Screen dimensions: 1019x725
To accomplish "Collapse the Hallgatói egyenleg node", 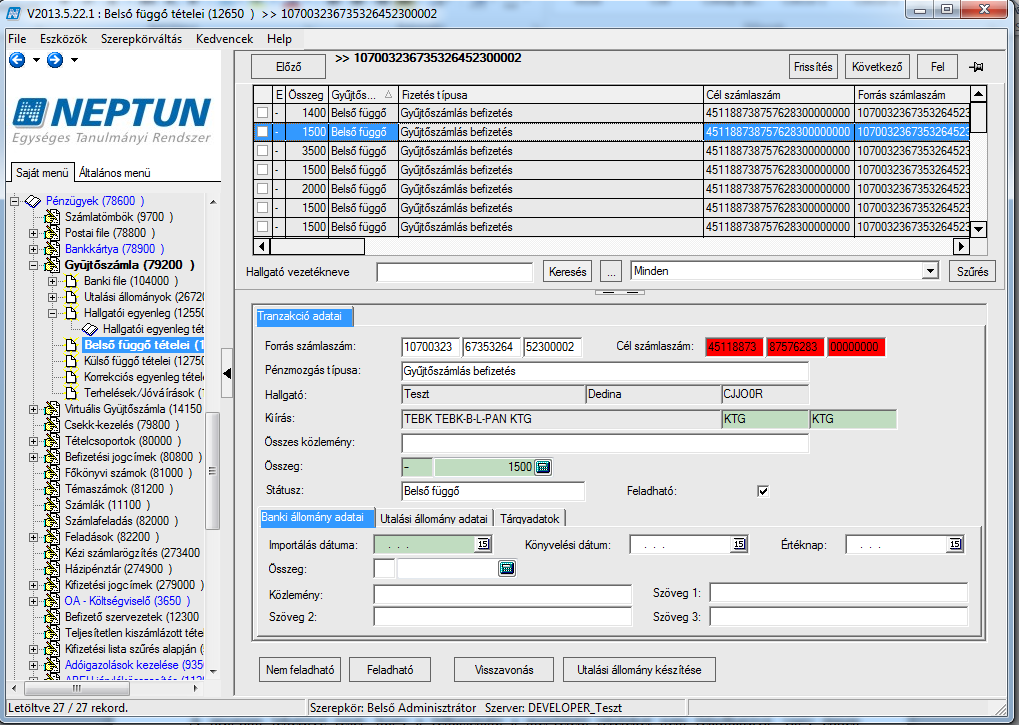I will 53,313.
